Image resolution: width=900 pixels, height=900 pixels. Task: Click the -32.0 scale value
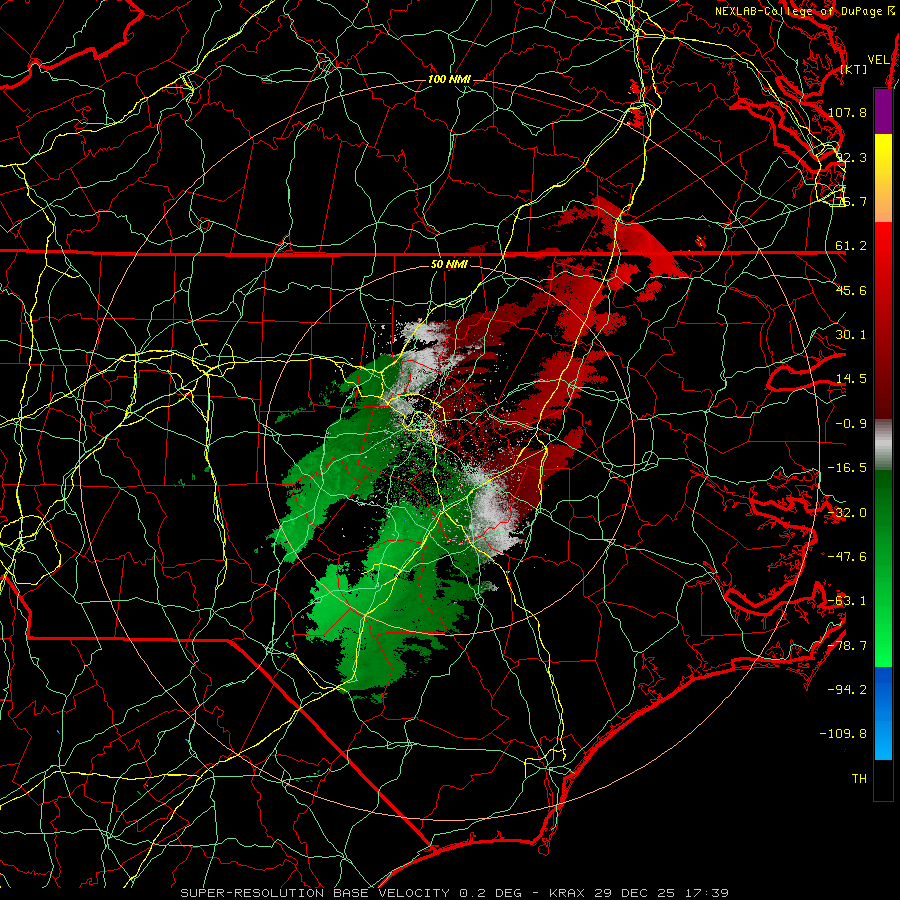[847, 513]
